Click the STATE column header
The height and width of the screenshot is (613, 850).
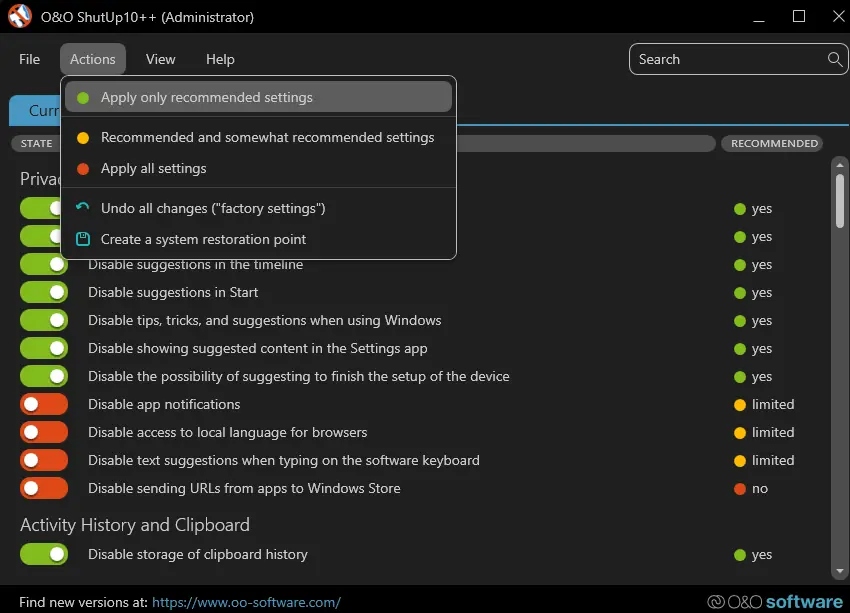pyautogui.click(x=36, y=144)
